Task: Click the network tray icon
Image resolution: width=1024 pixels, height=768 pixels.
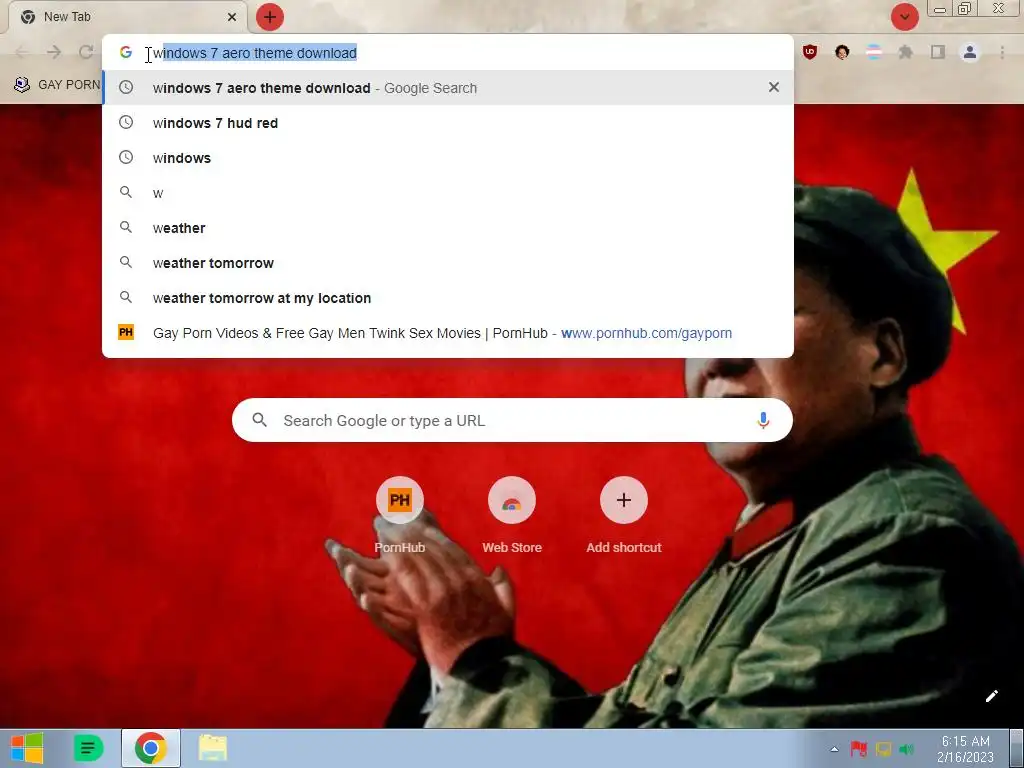Action: [883, 749]
